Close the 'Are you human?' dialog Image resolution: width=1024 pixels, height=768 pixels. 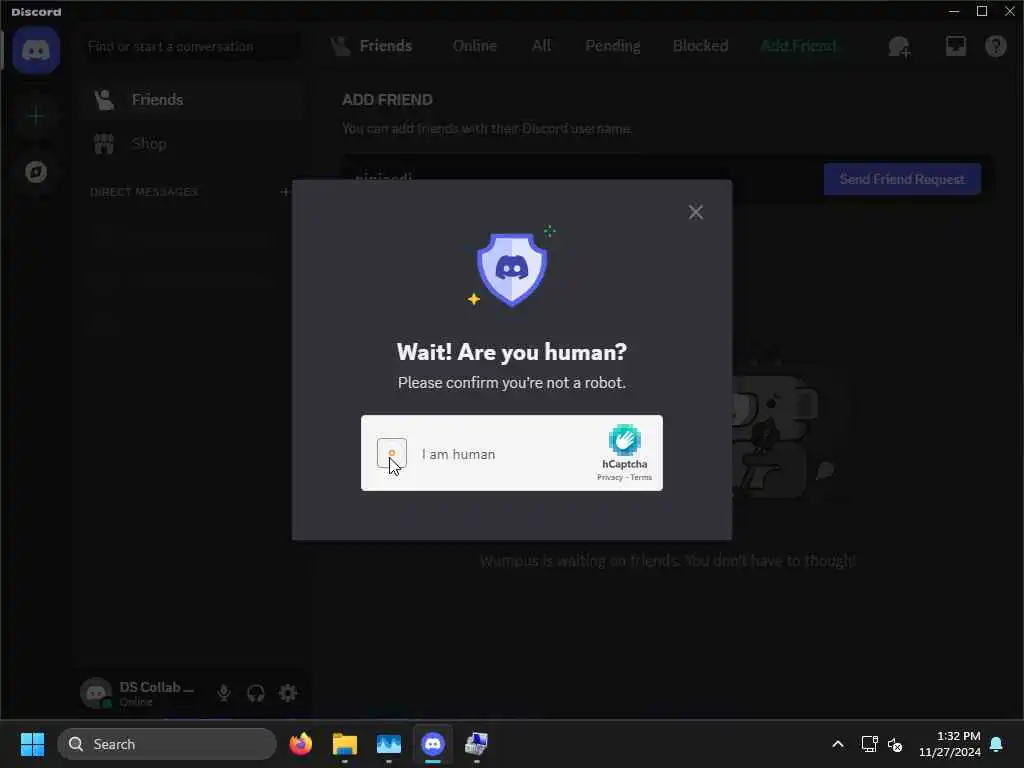point(696,212)
